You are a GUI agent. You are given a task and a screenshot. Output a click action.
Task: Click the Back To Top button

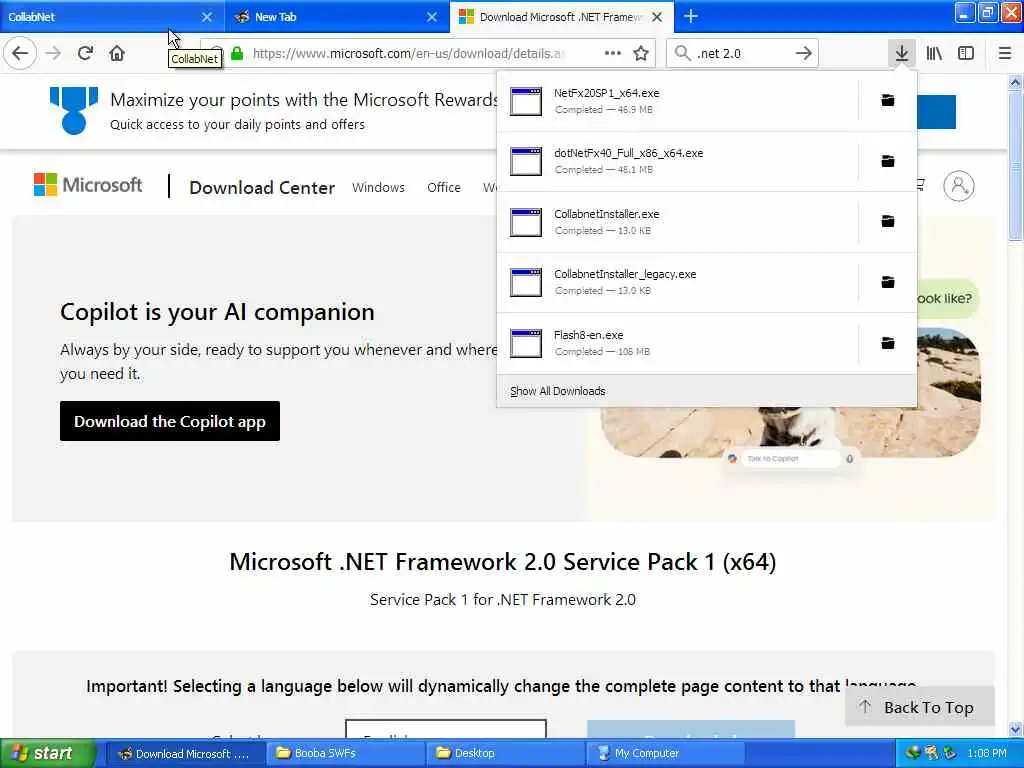pos(920,707)
